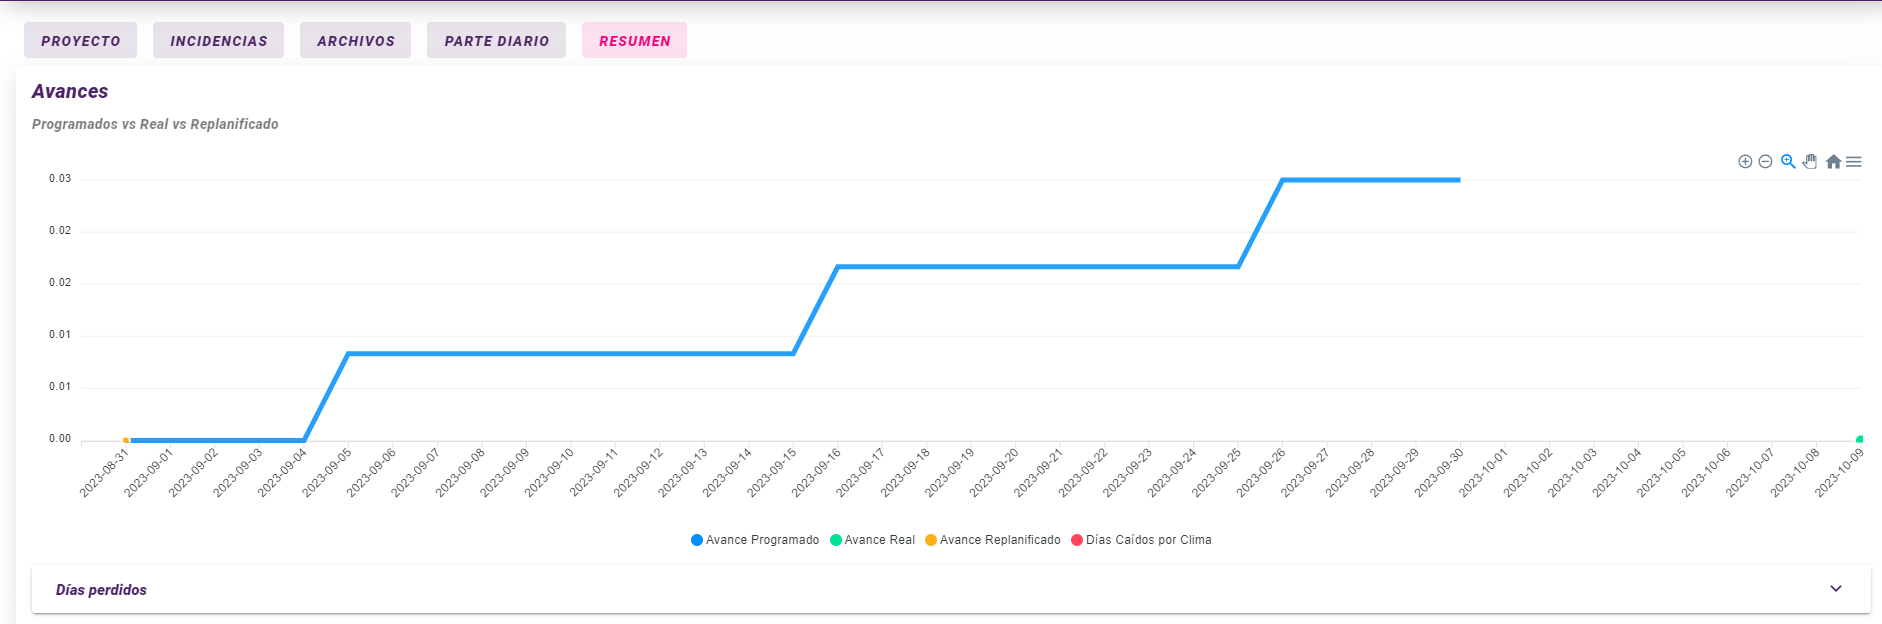Select the RESUMEN tab

pos(634,41)
